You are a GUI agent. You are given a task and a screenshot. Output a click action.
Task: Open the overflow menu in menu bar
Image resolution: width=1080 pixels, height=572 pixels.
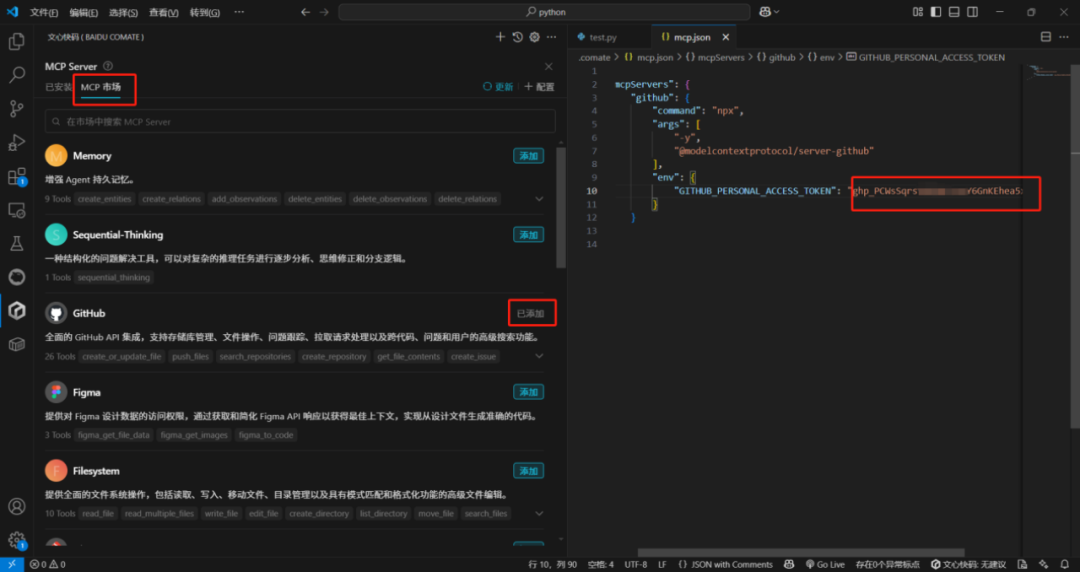239,12
